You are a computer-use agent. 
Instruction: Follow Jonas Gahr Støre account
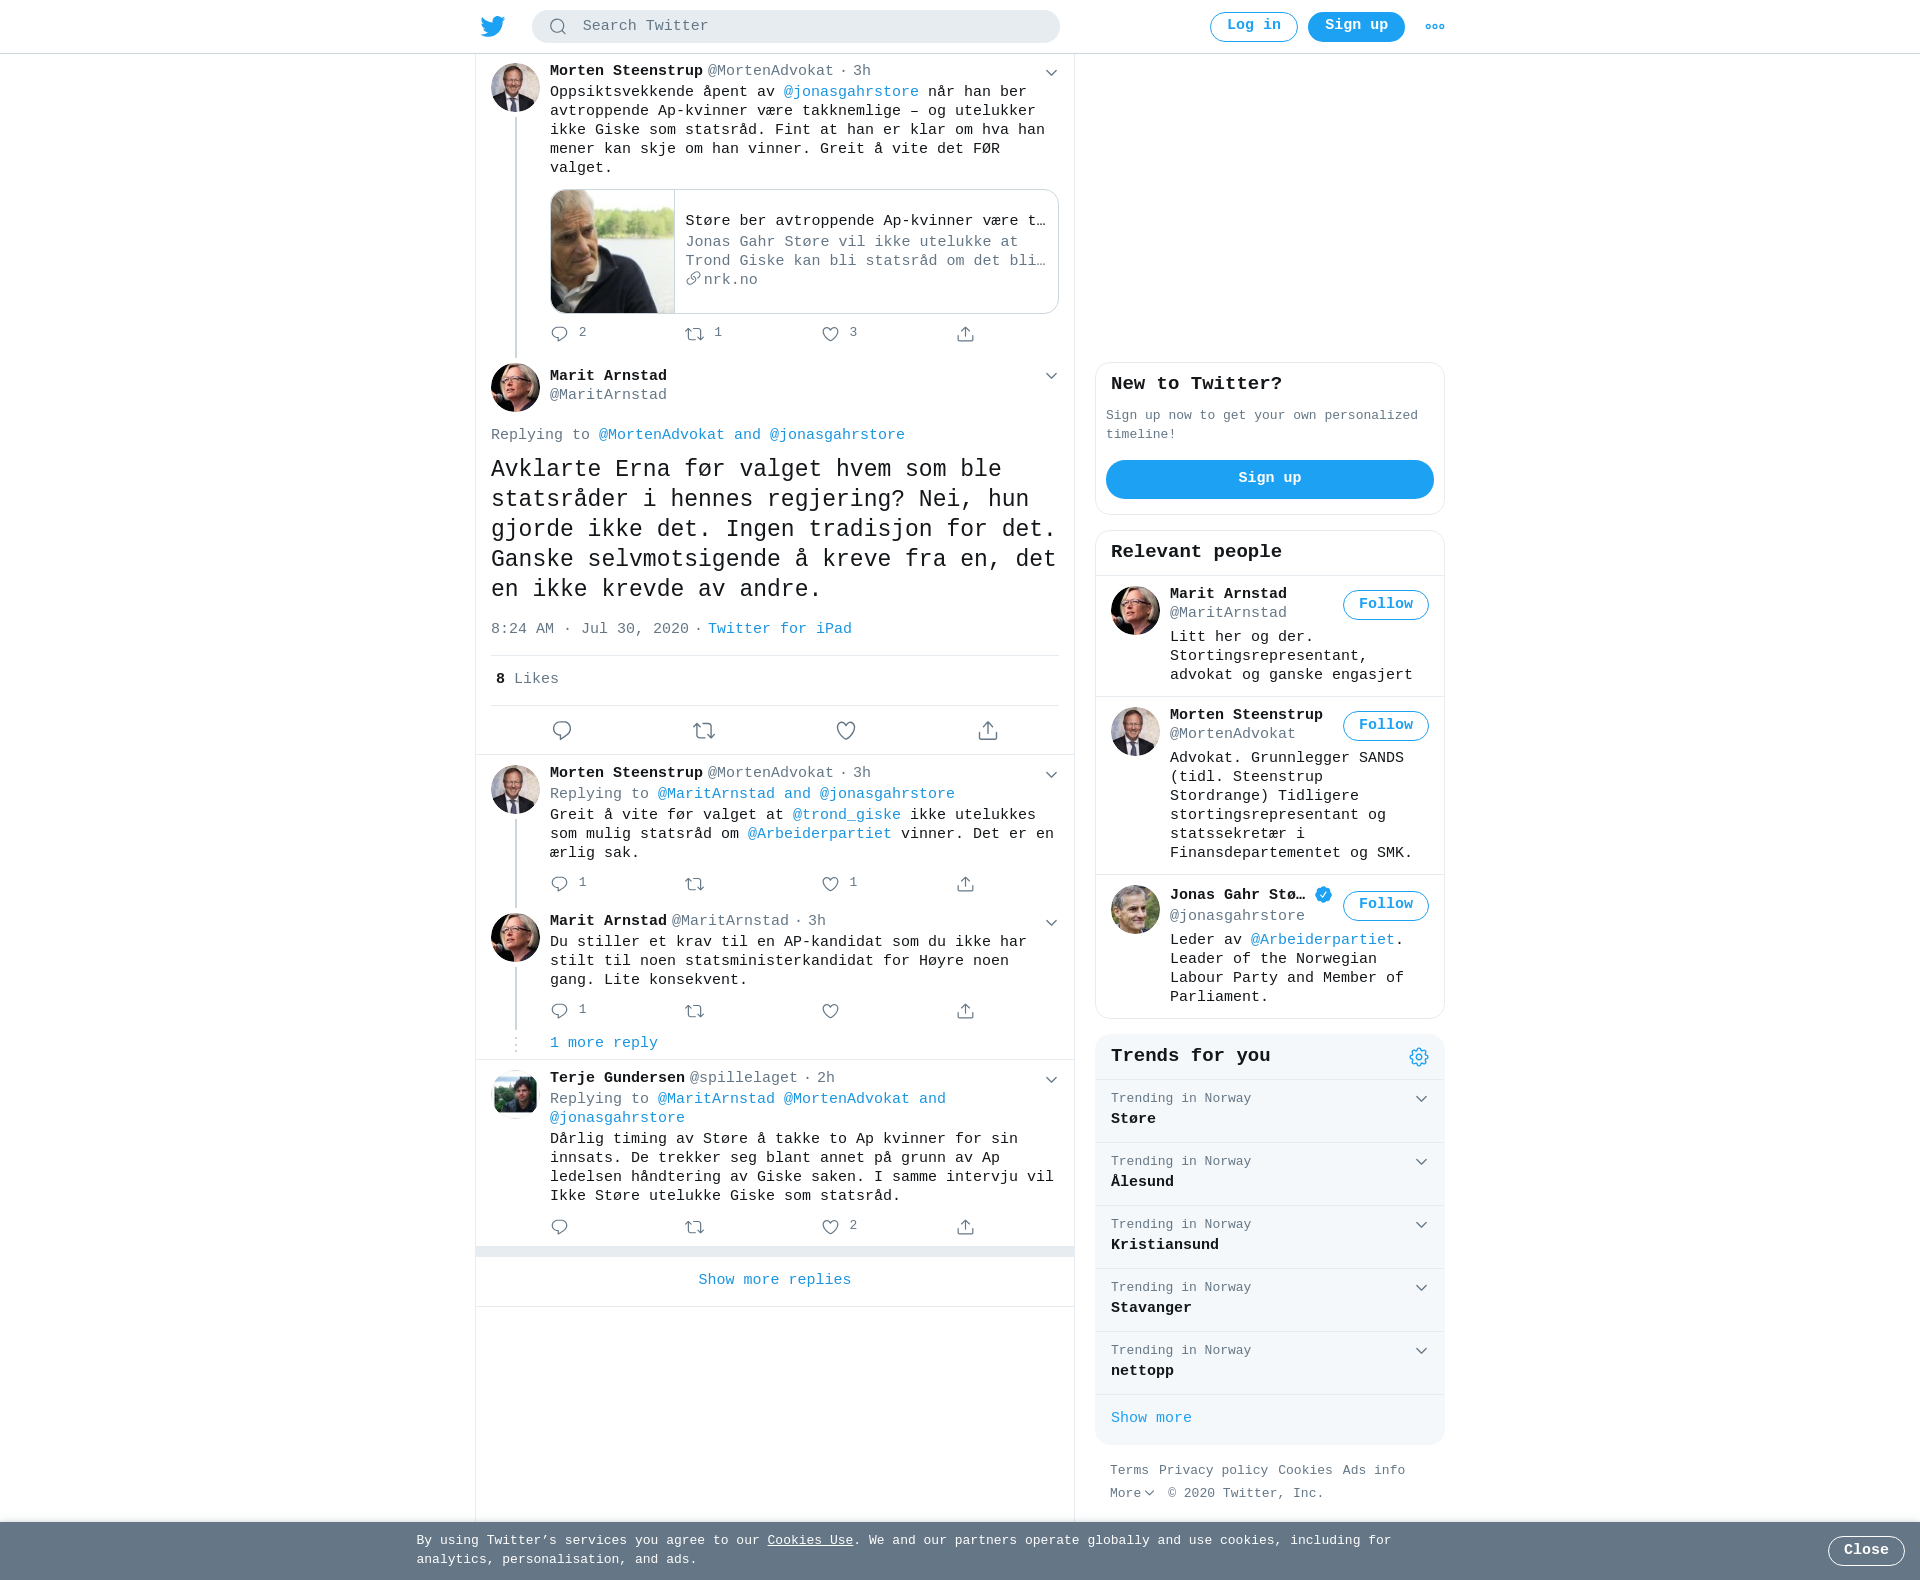[1385, 906]
